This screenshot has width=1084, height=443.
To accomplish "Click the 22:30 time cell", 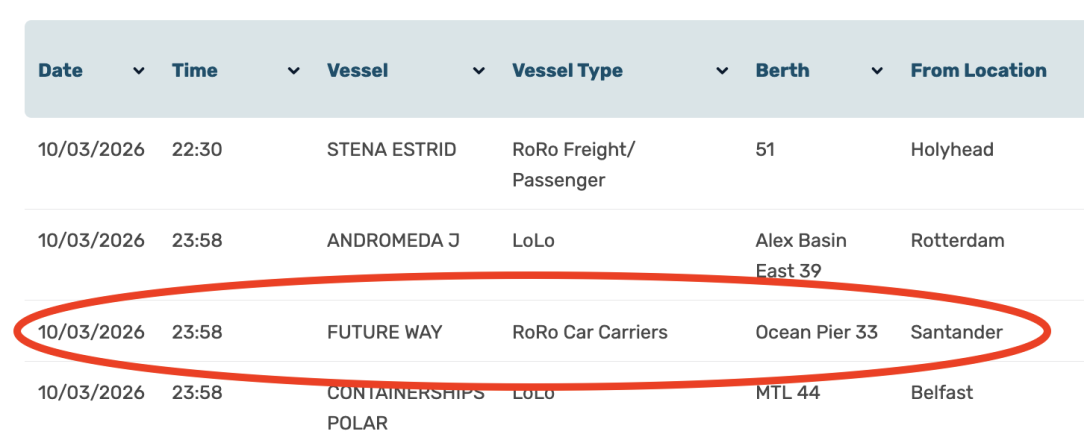I will coord(197,150).
